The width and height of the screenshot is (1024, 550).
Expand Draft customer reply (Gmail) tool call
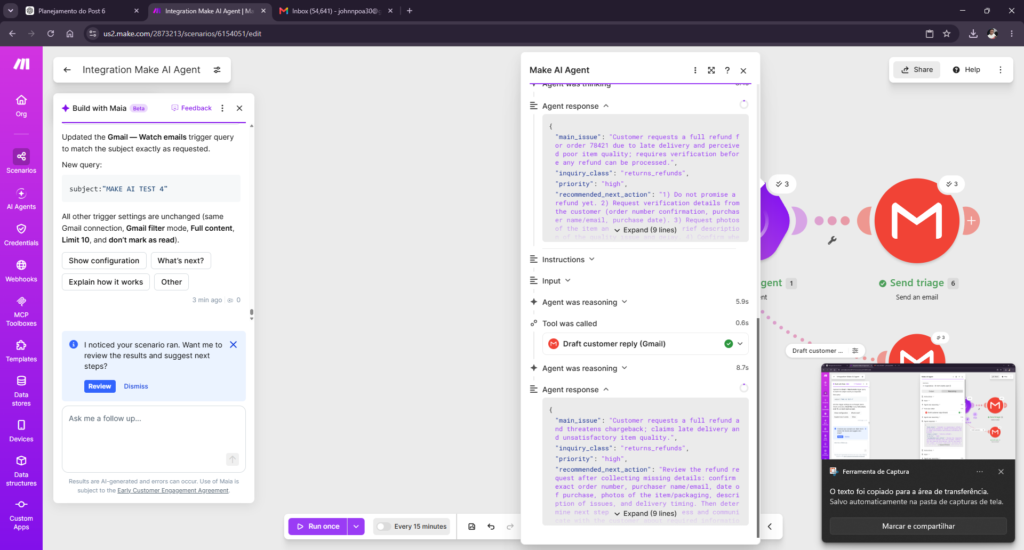click(740, 344)
